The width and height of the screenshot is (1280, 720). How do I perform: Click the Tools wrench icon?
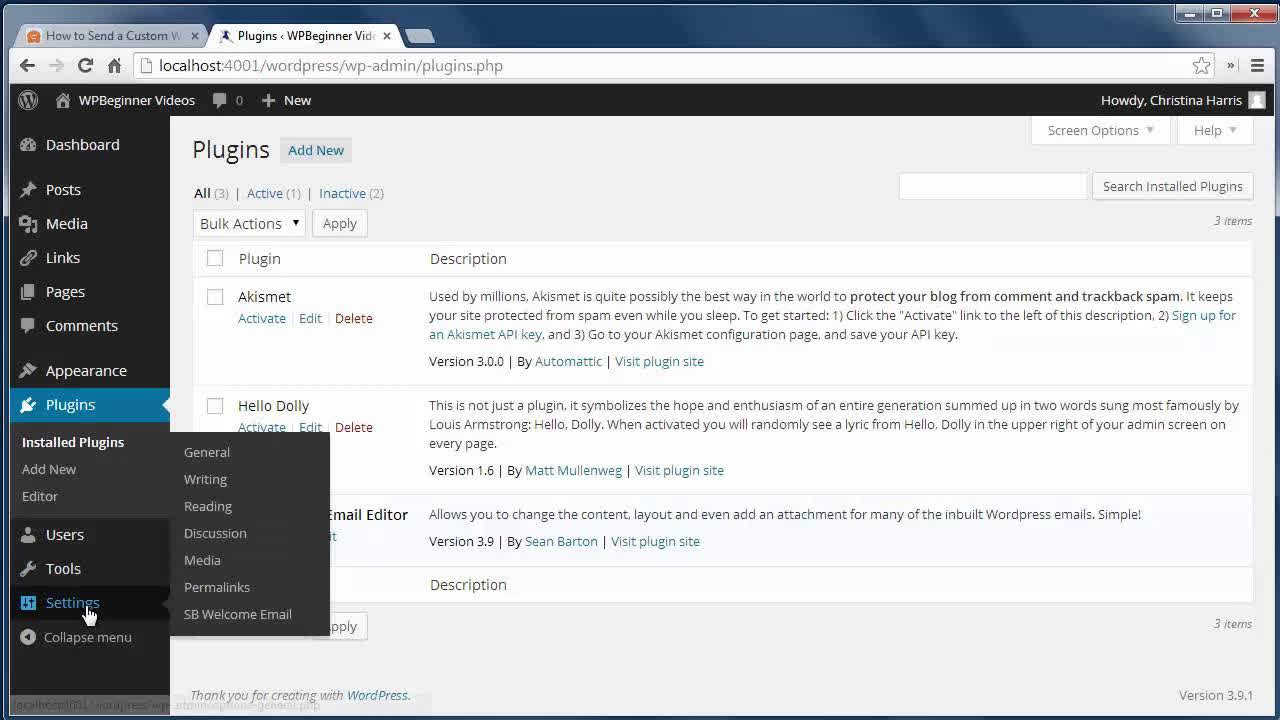pos(28,568)
